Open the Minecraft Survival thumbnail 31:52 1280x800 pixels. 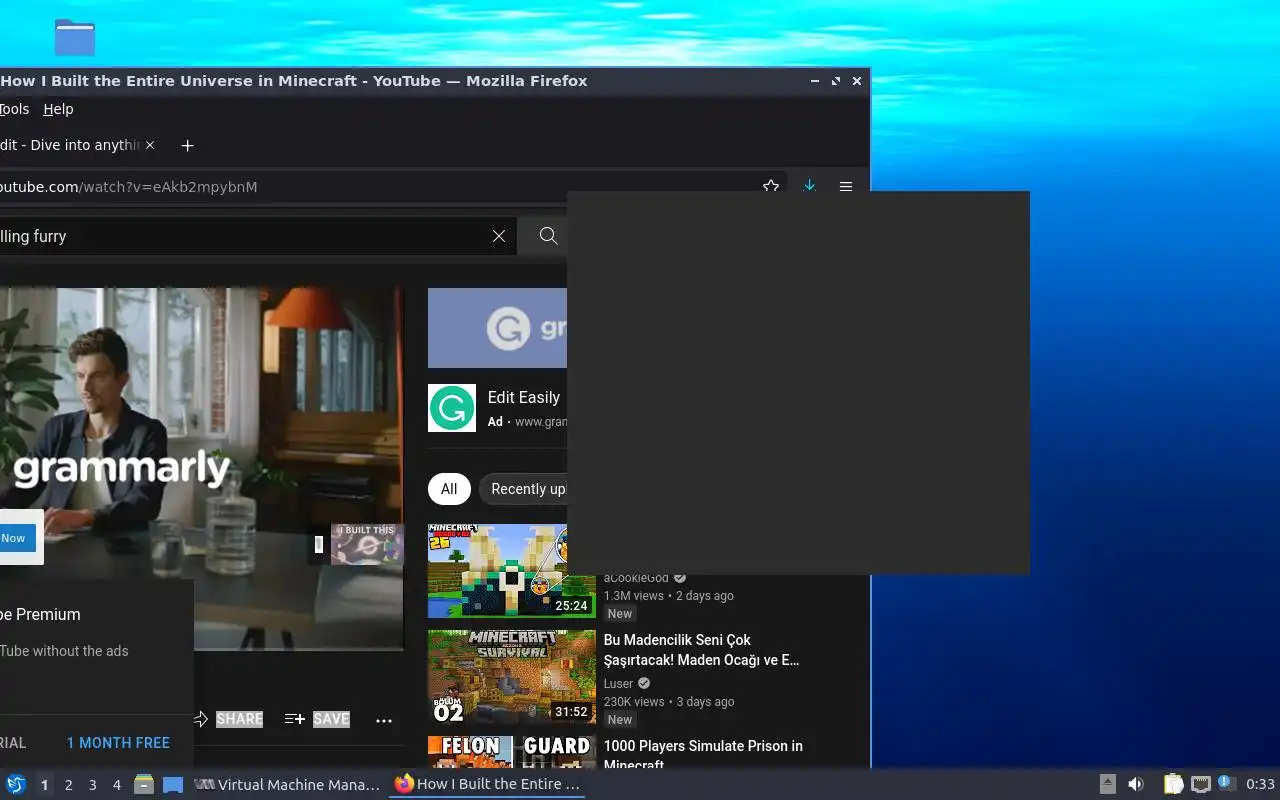click(x=512, y=677)
